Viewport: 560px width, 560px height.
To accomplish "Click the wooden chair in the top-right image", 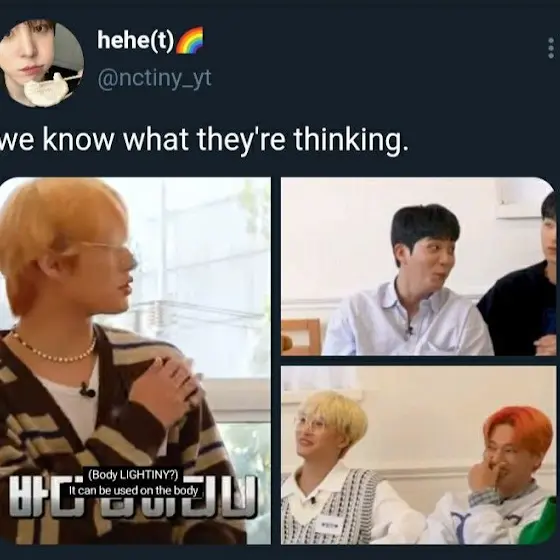I will [302, 337].
